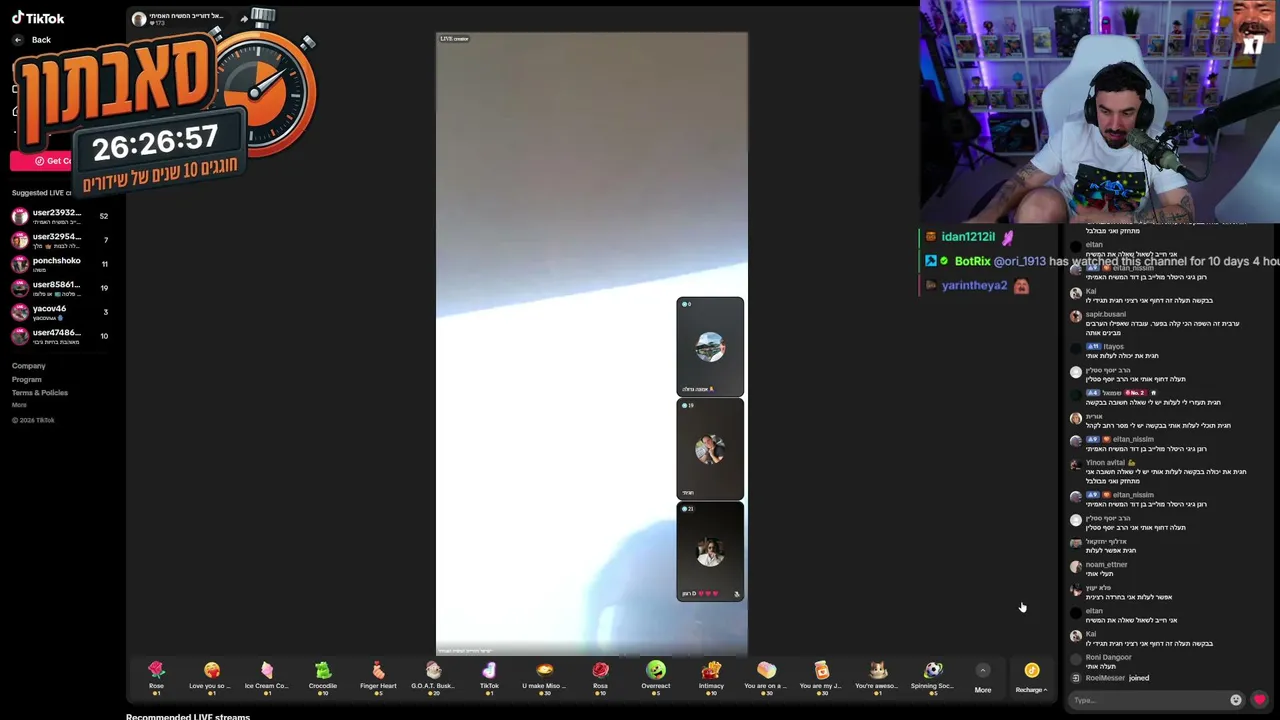The width and height of the screenshot is (1280, 720).
Task: Send the Spinning Soccer gift
Action: point(932,677)
